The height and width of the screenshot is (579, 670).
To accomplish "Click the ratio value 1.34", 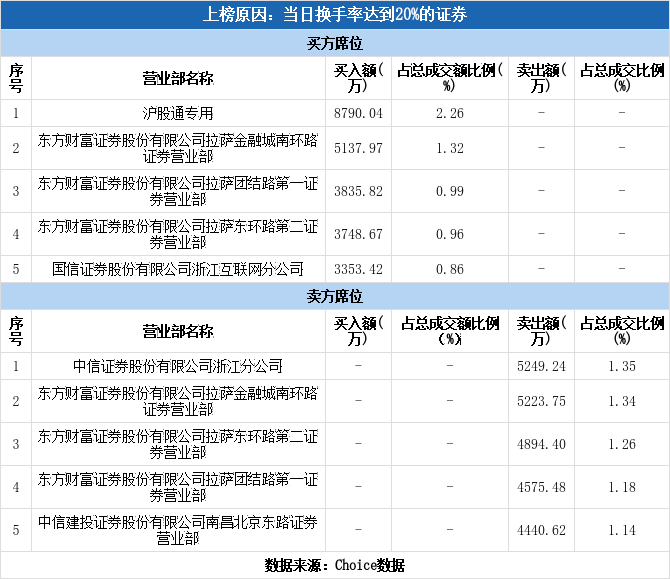I will 622,401.
